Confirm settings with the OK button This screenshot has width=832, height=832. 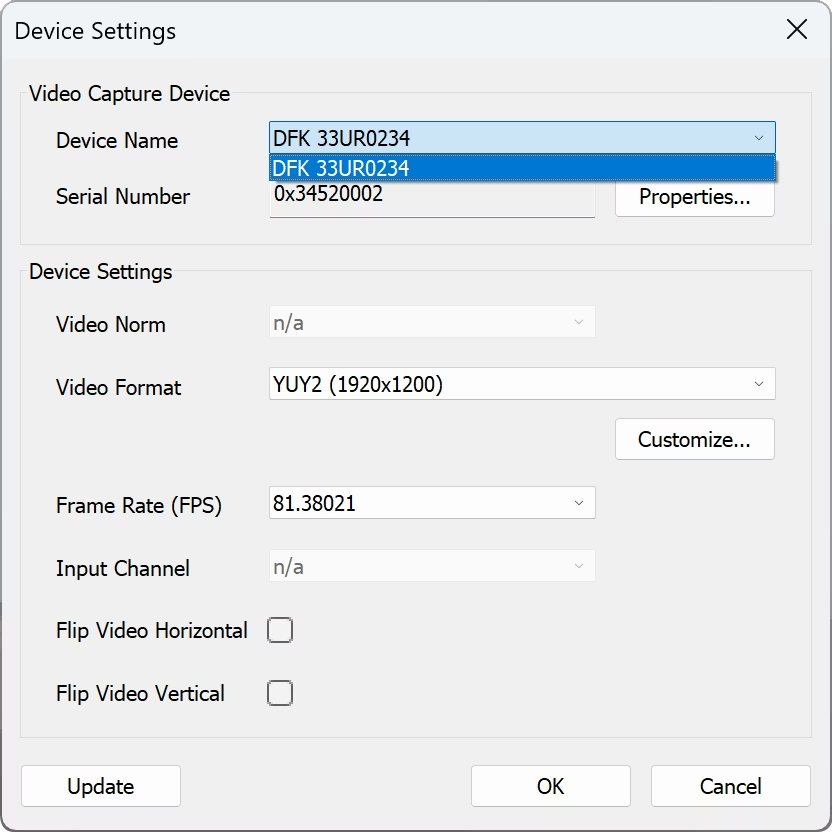(x=550, y=786)
